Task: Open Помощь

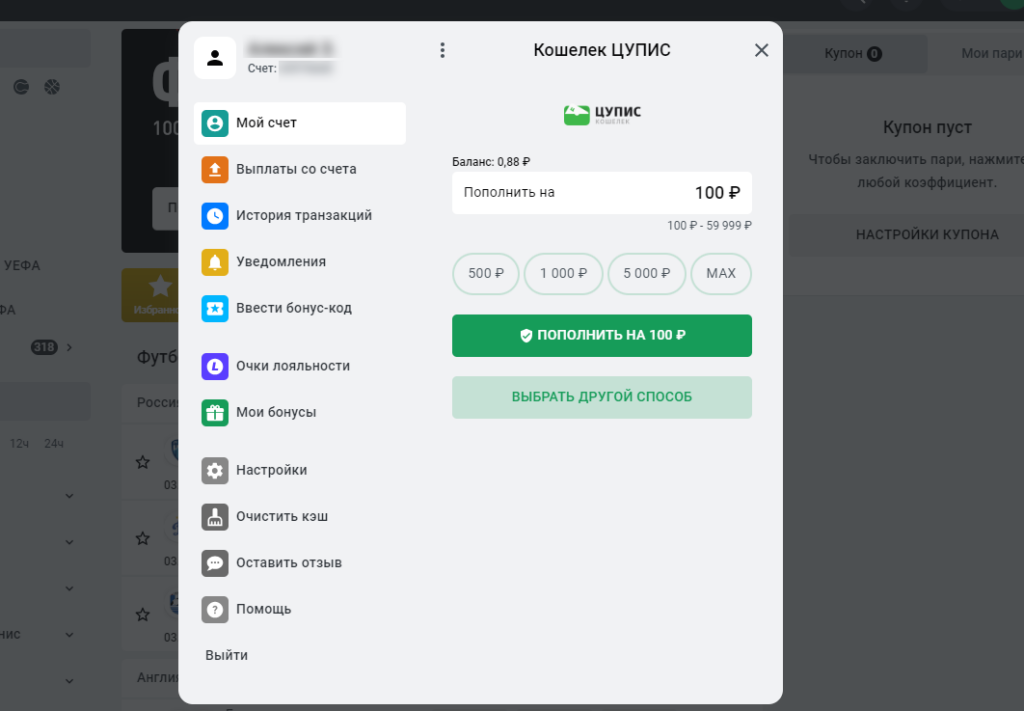Action: [300, 610]
